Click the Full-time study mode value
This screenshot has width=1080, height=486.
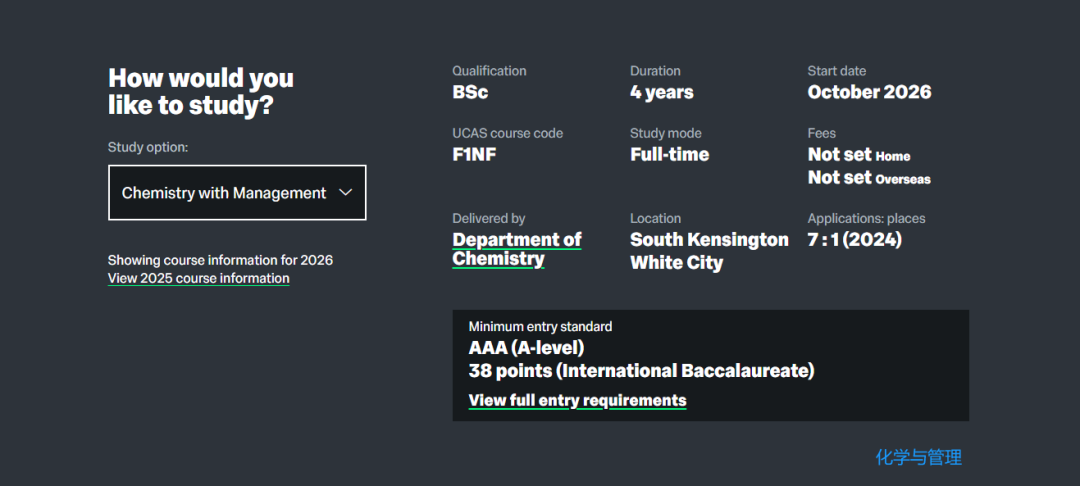point(669,154)
